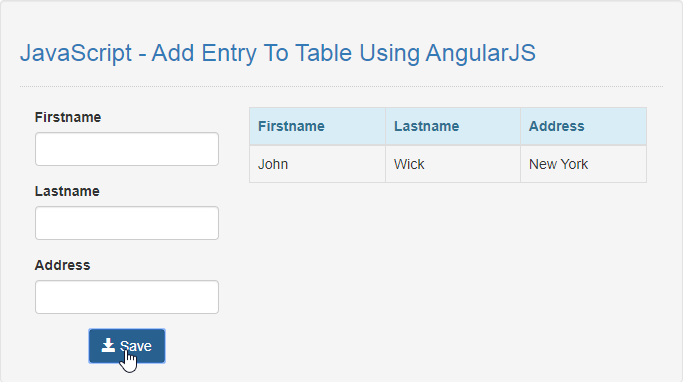683x382 pixels.
Task: Click the Address column header
Action: pos(584,126)
